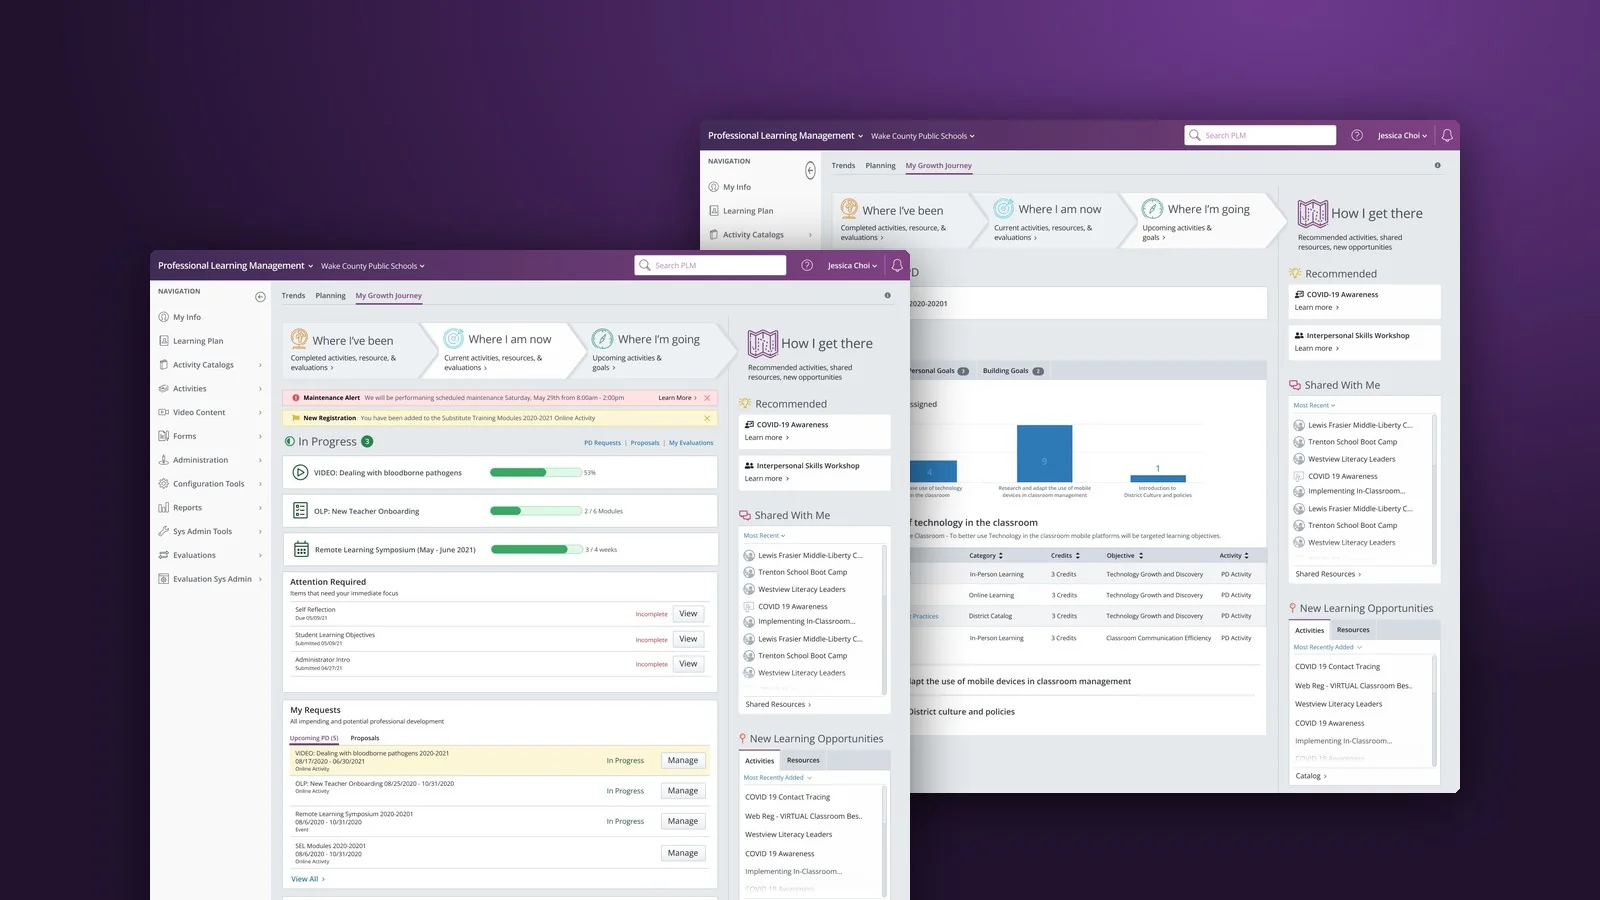Dismiss Maintenance Alert with its close icon
The image size is (1600, 900).
(x=707, y=398)
